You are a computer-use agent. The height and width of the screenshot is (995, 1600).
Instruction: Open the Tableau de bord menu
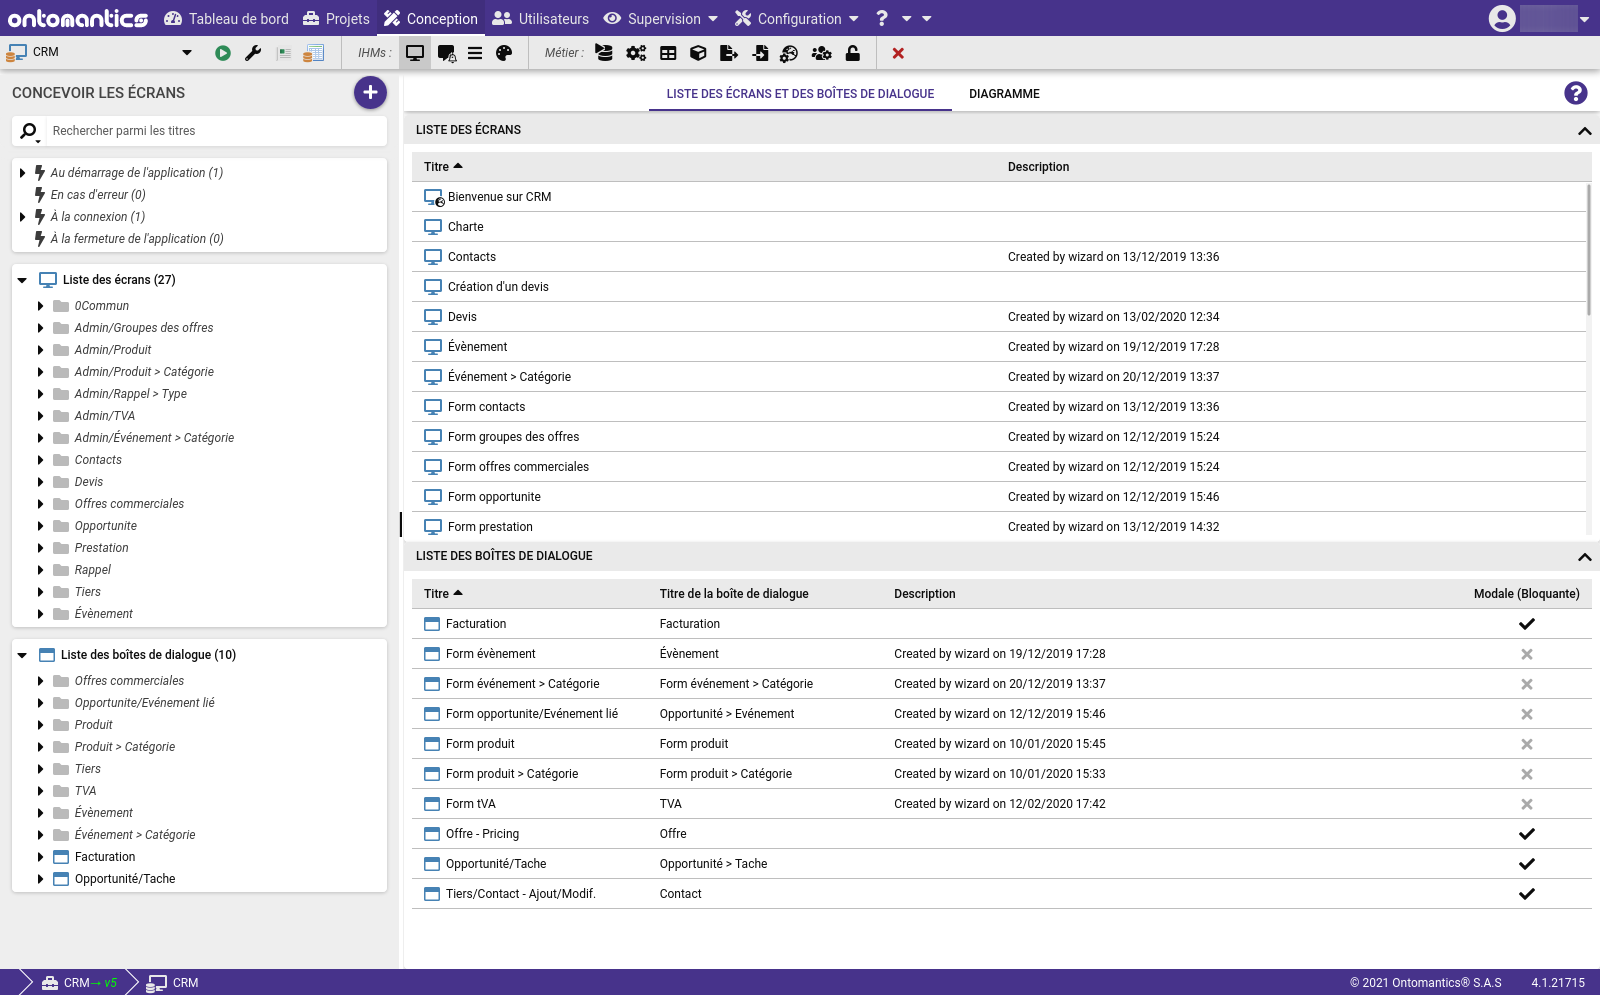pos(226,18)
